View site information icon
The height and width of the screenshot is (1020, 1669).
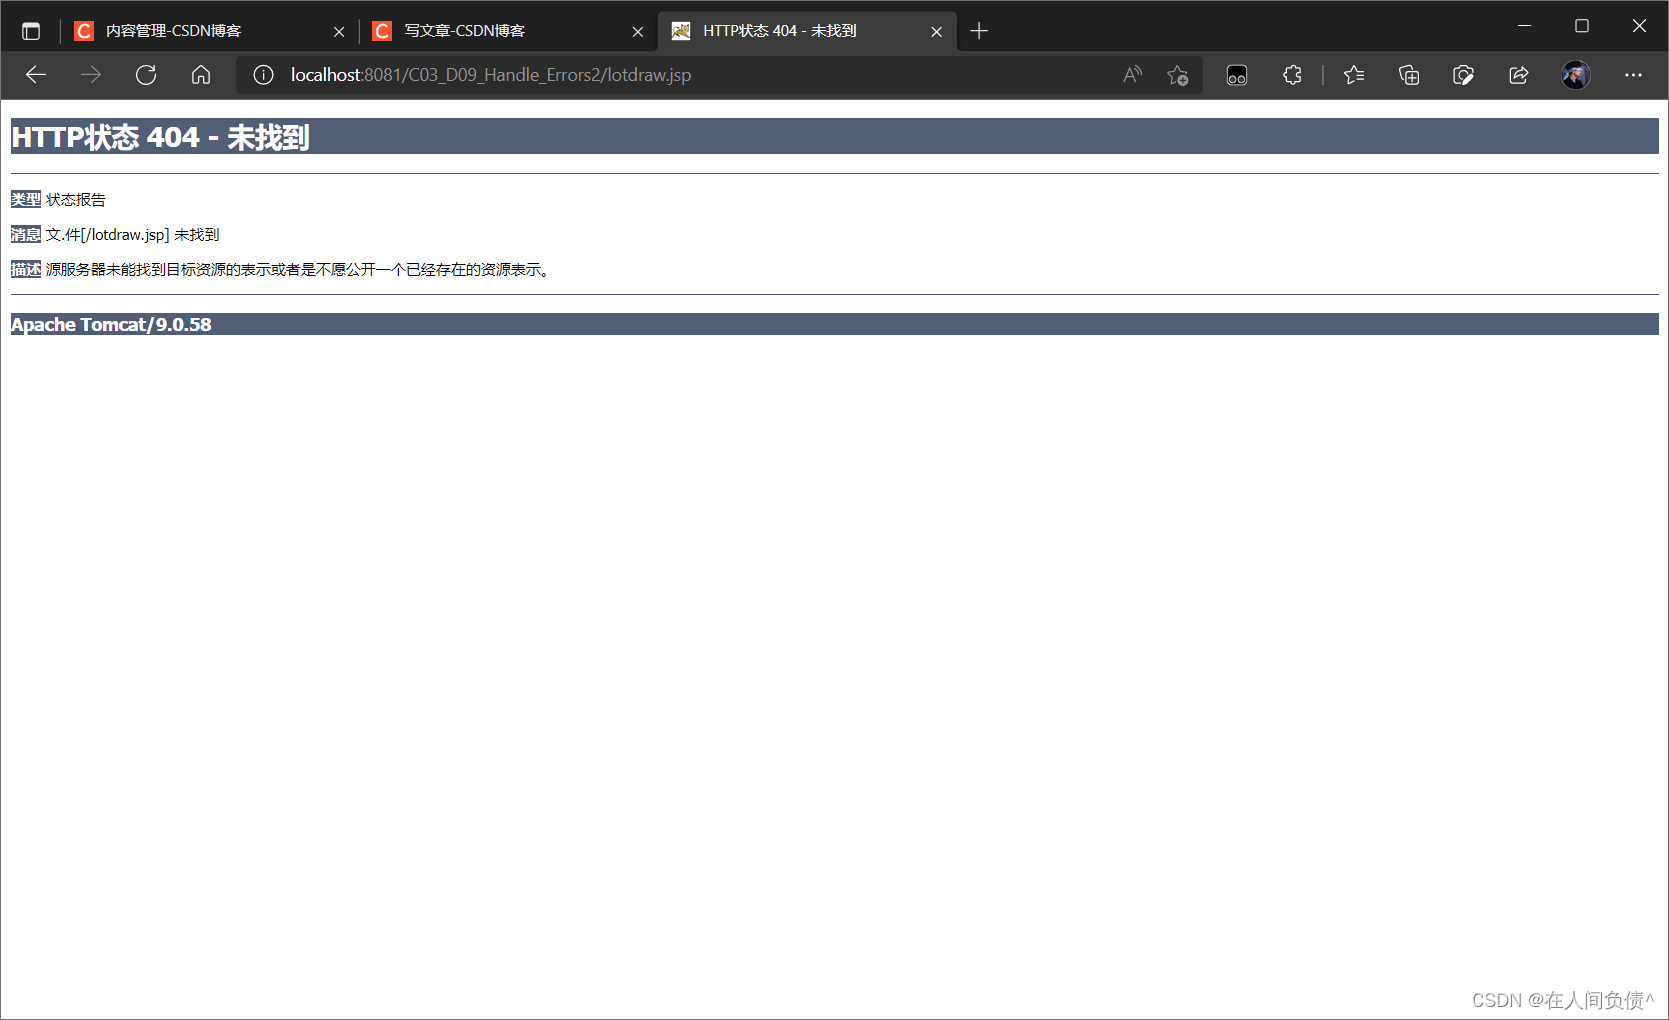point(263,75)
